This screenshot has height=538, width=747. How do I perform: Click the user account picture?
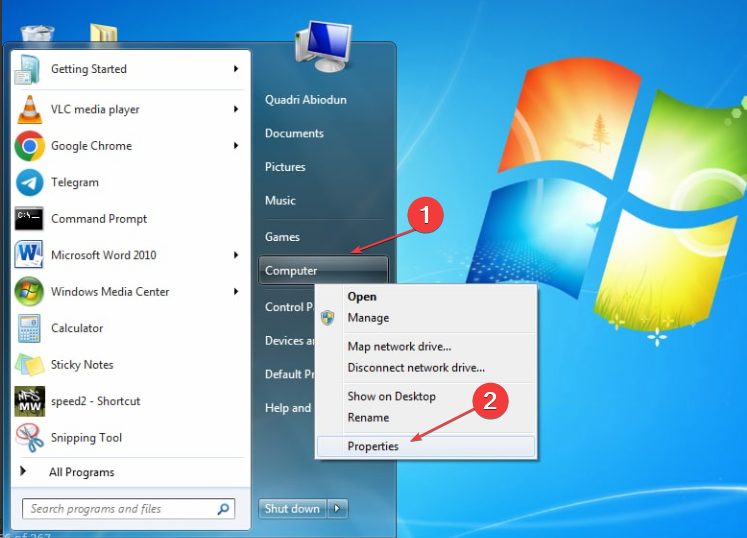(x=324, y=46)
